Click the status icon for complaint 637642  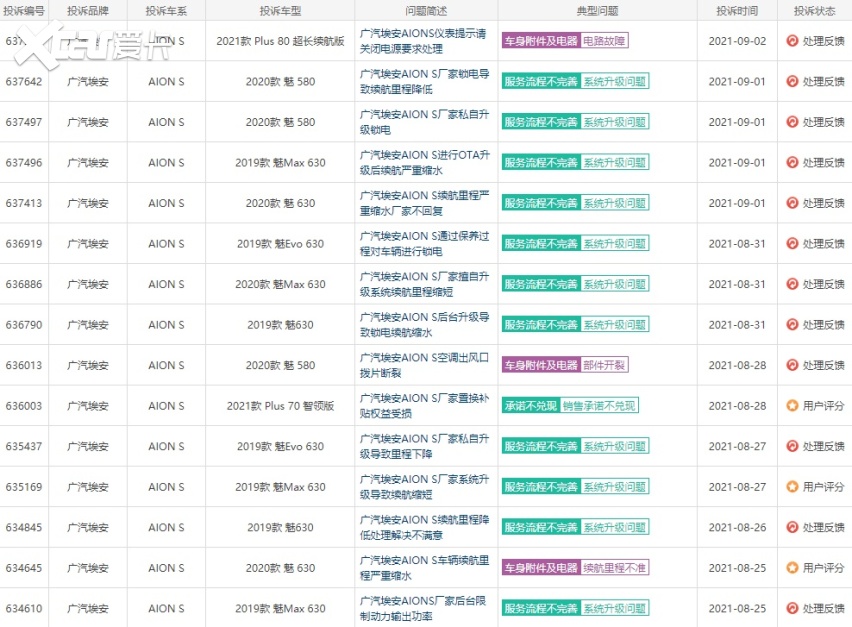point(792,81)
